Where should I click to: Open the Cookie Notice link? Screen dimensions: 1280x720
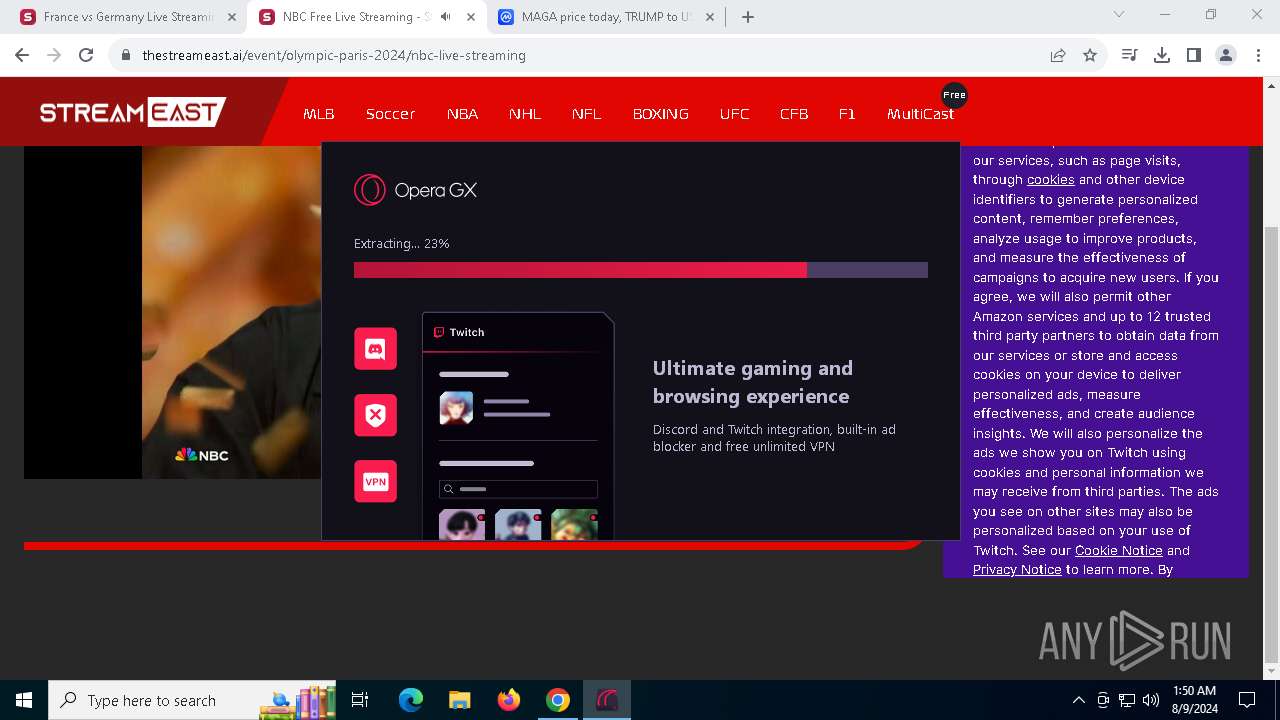tap(1118, 550)
